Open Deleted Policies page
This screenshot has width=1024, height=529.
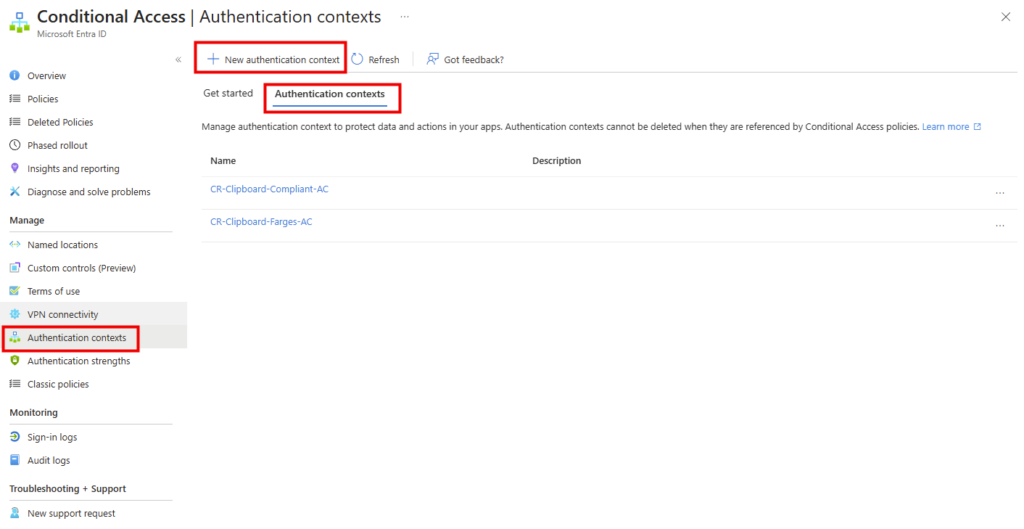(60, 122)
